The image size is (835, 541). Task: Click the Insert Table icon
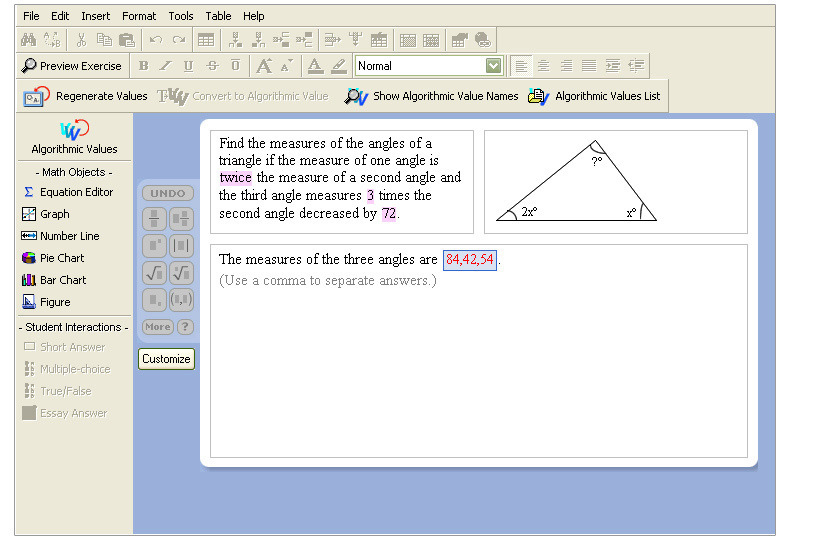206,39
